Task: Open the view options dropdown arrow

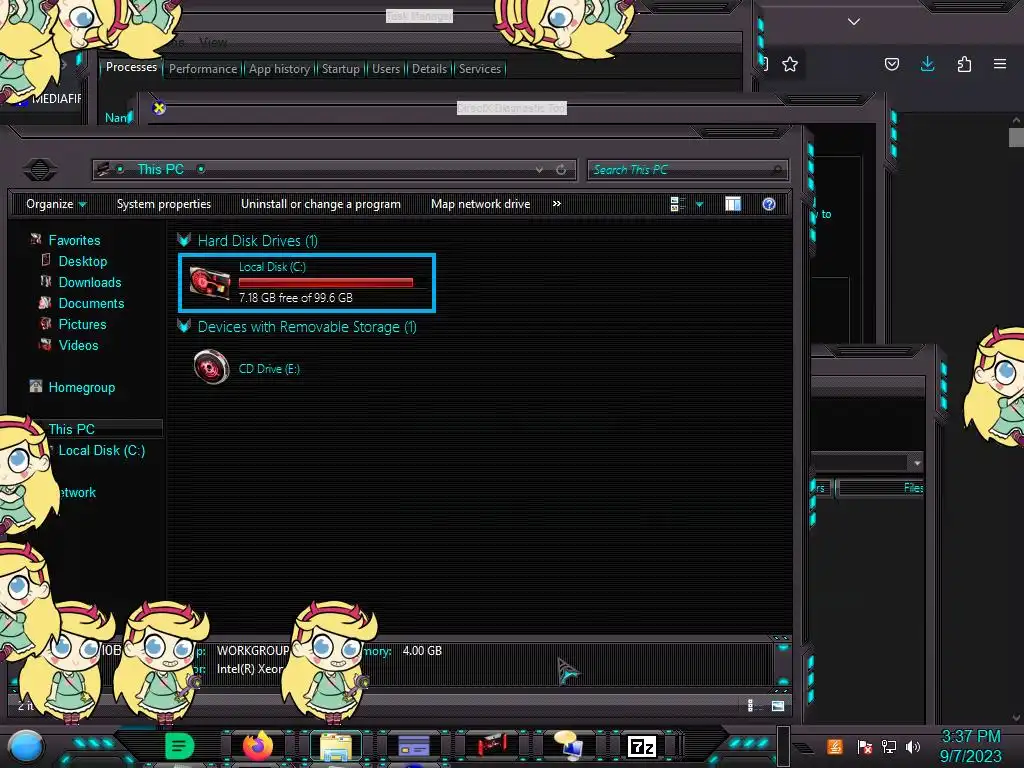Action: coord(699,204)
